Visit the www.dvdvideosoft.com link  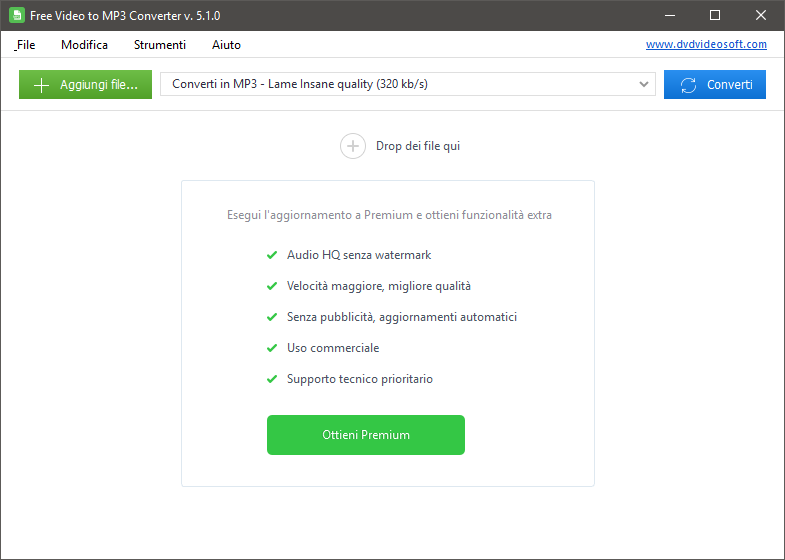pos(706,44)
